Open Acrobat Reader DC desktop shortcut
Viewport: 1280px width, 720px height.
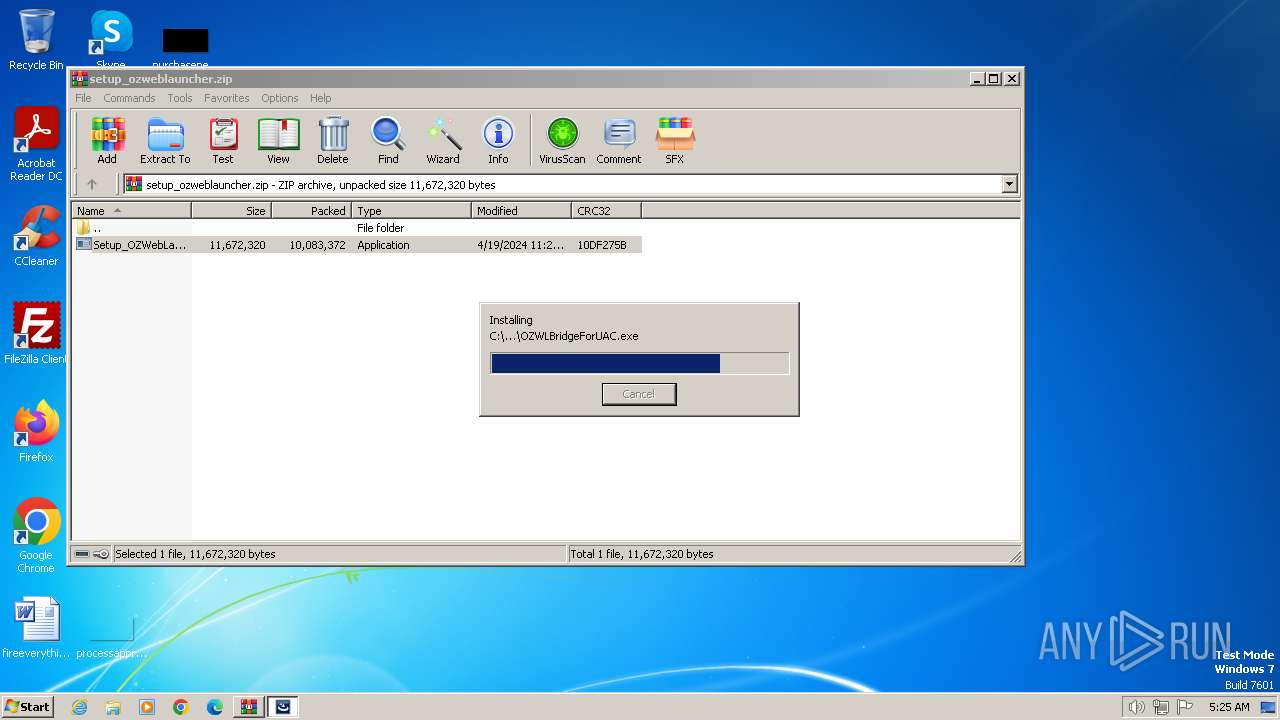(36, 144)
